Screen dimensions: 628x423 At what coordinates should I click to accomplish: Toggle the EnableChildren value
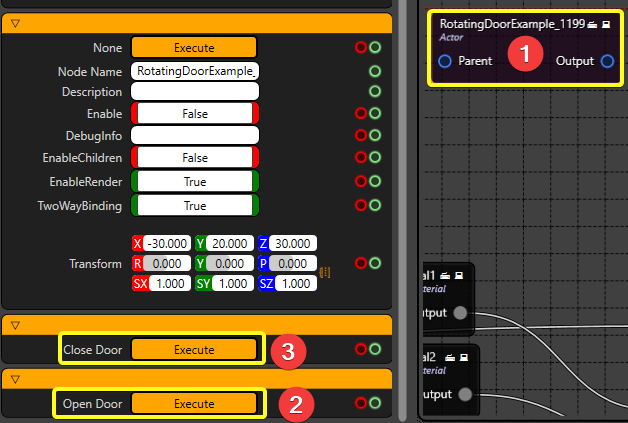tap(194, 158)
